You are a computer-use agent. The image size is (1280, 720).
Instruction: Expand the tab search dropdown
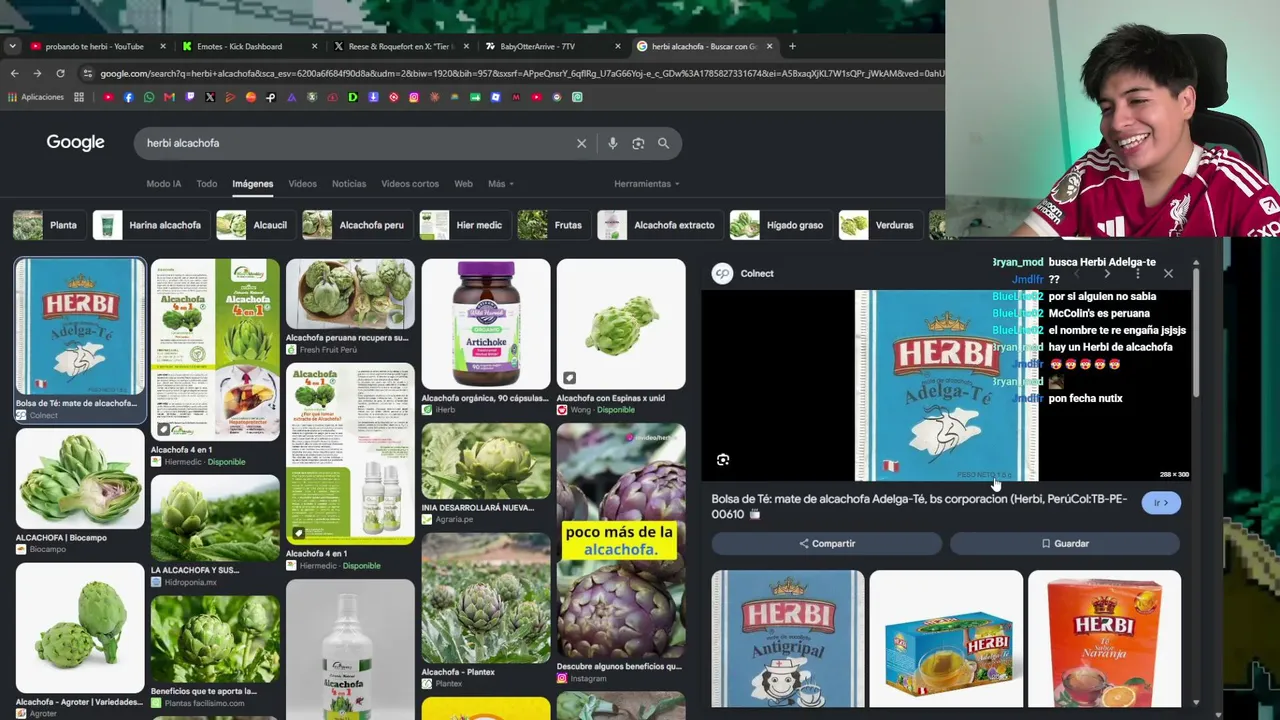12,46
